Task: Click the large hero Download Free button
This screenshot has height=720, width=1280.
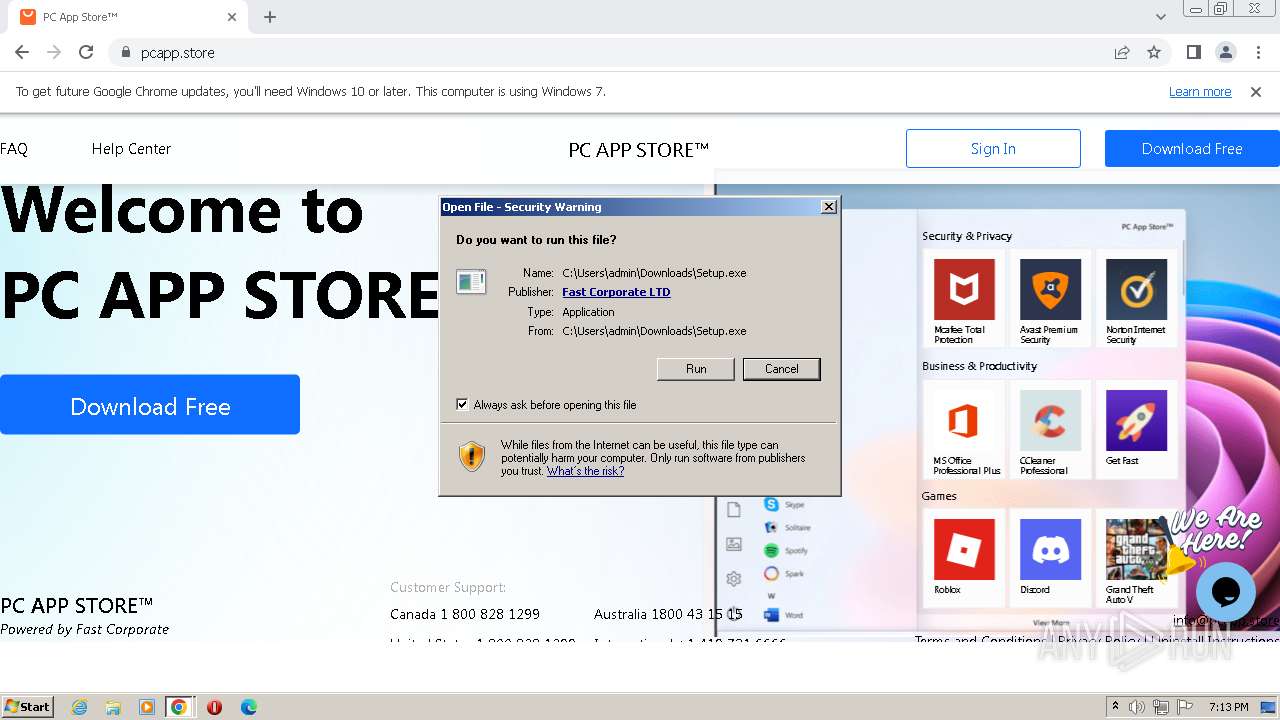Action: click(x=150, y=405)
